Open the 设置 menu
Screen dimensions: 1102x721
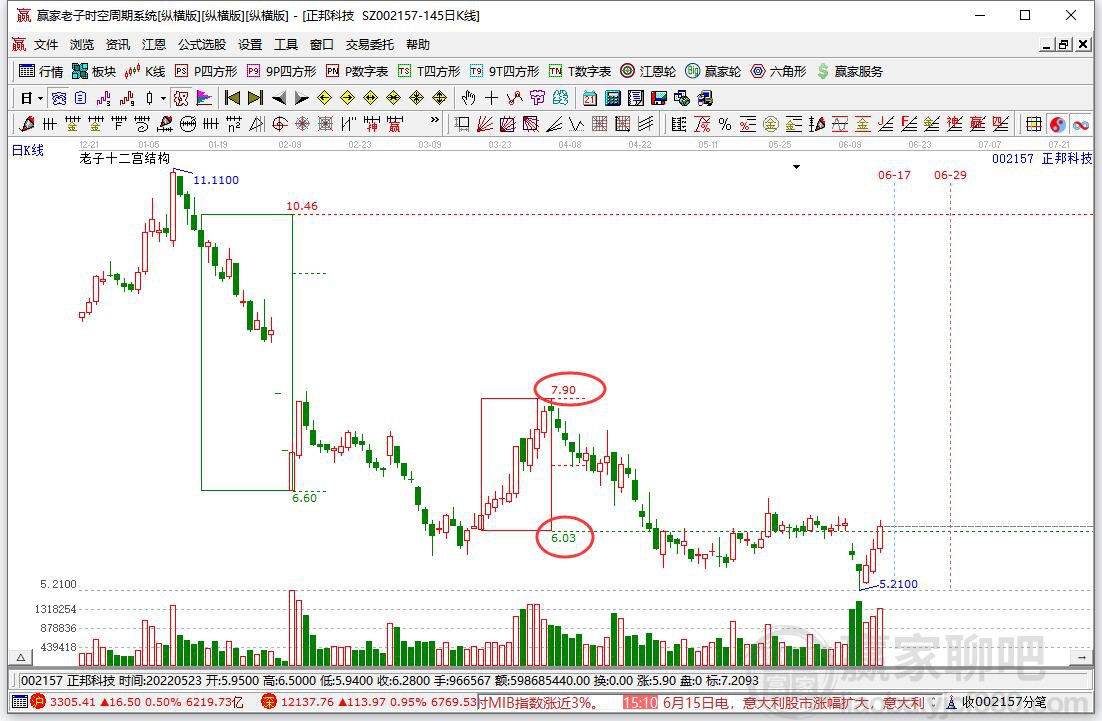(x=249, y=44)
